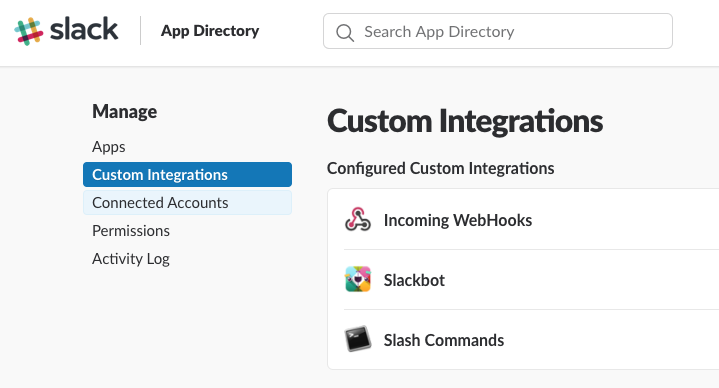
Task: Click the Manage sidebar heading
Action: [x=124, y=111]
